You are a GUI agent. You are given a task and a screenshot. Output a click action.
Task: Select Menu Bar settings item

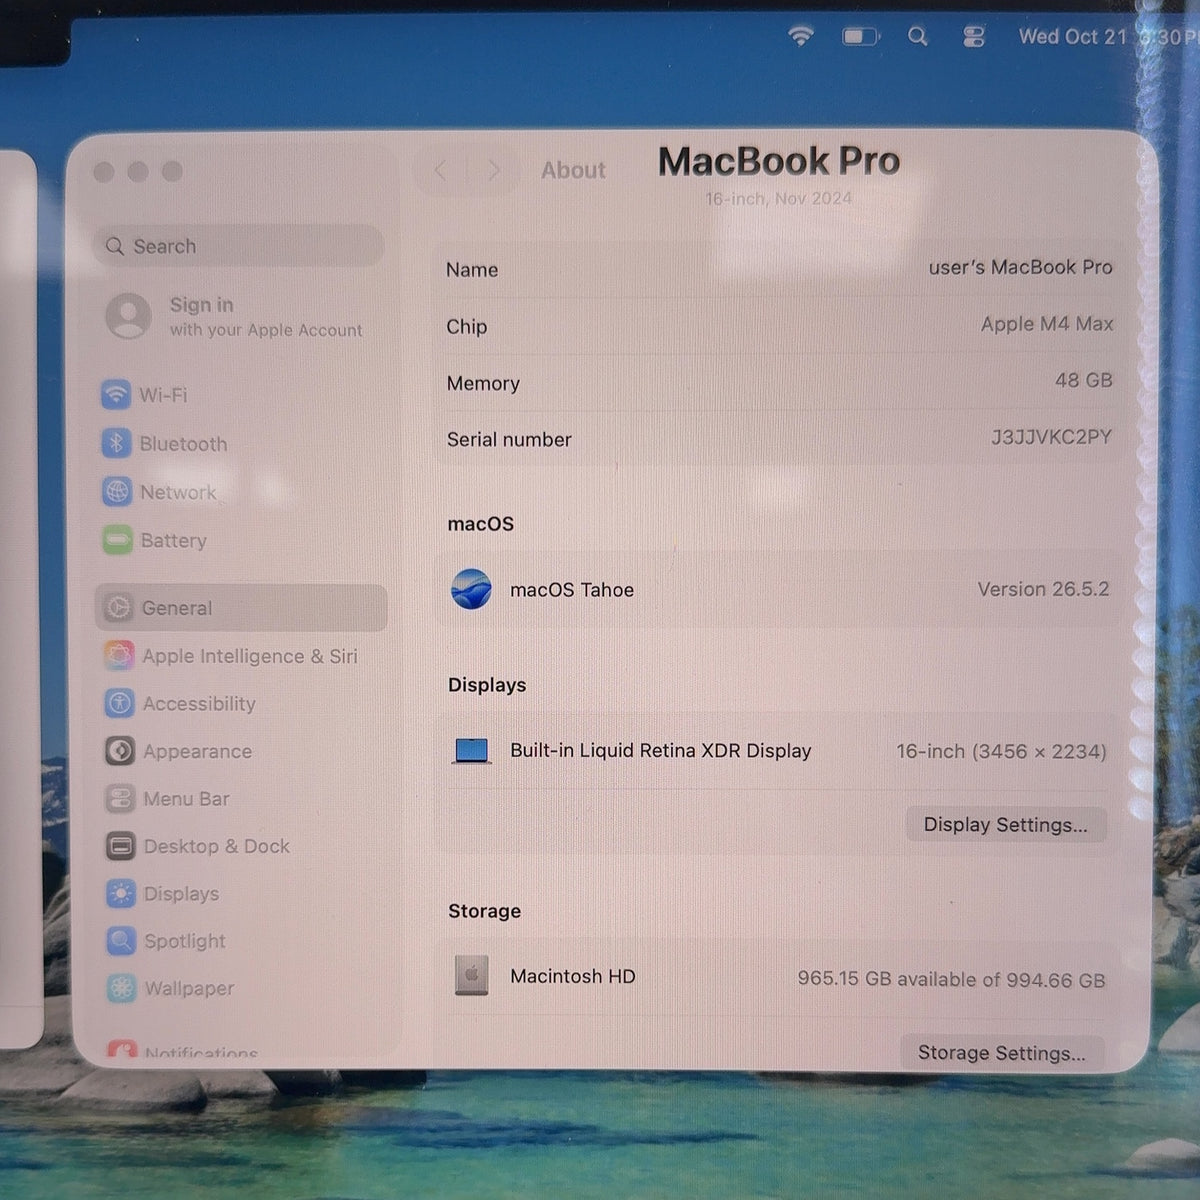tap(168, 798)
